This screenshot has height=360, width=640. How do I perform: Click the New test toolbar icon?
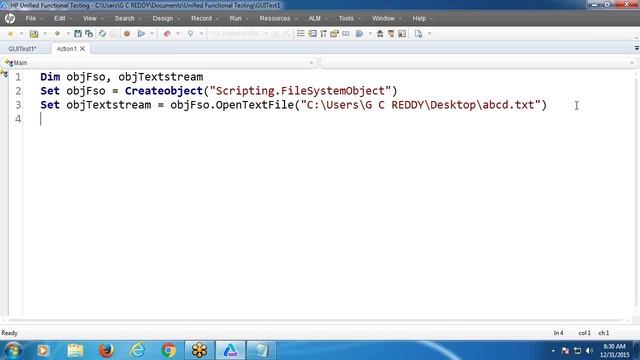[x=11, y=34]
